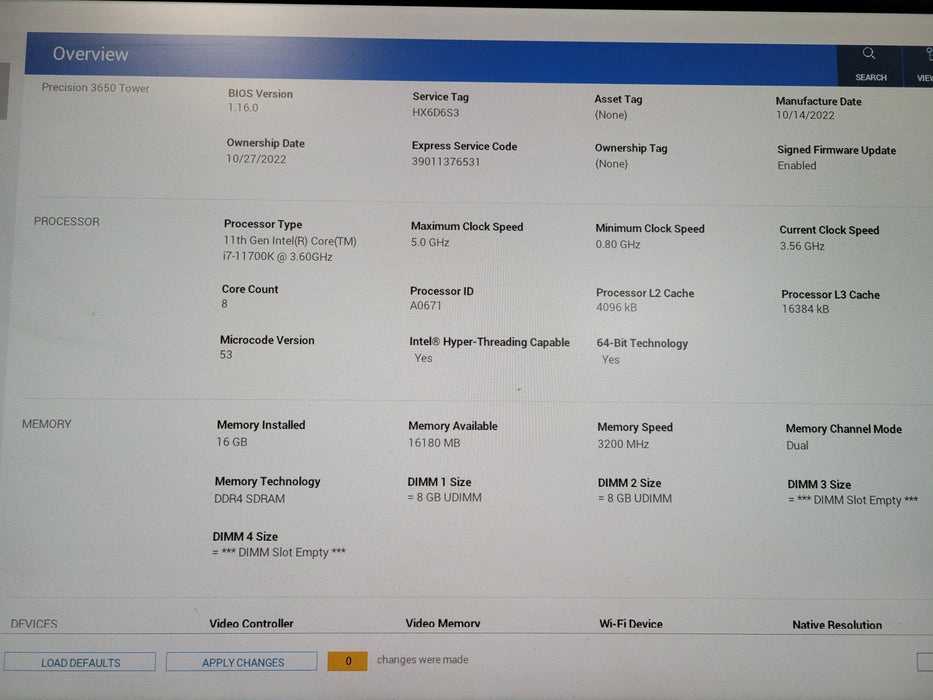Select Microcode Version value 53

pyautogui.click(x=226, y=355)
